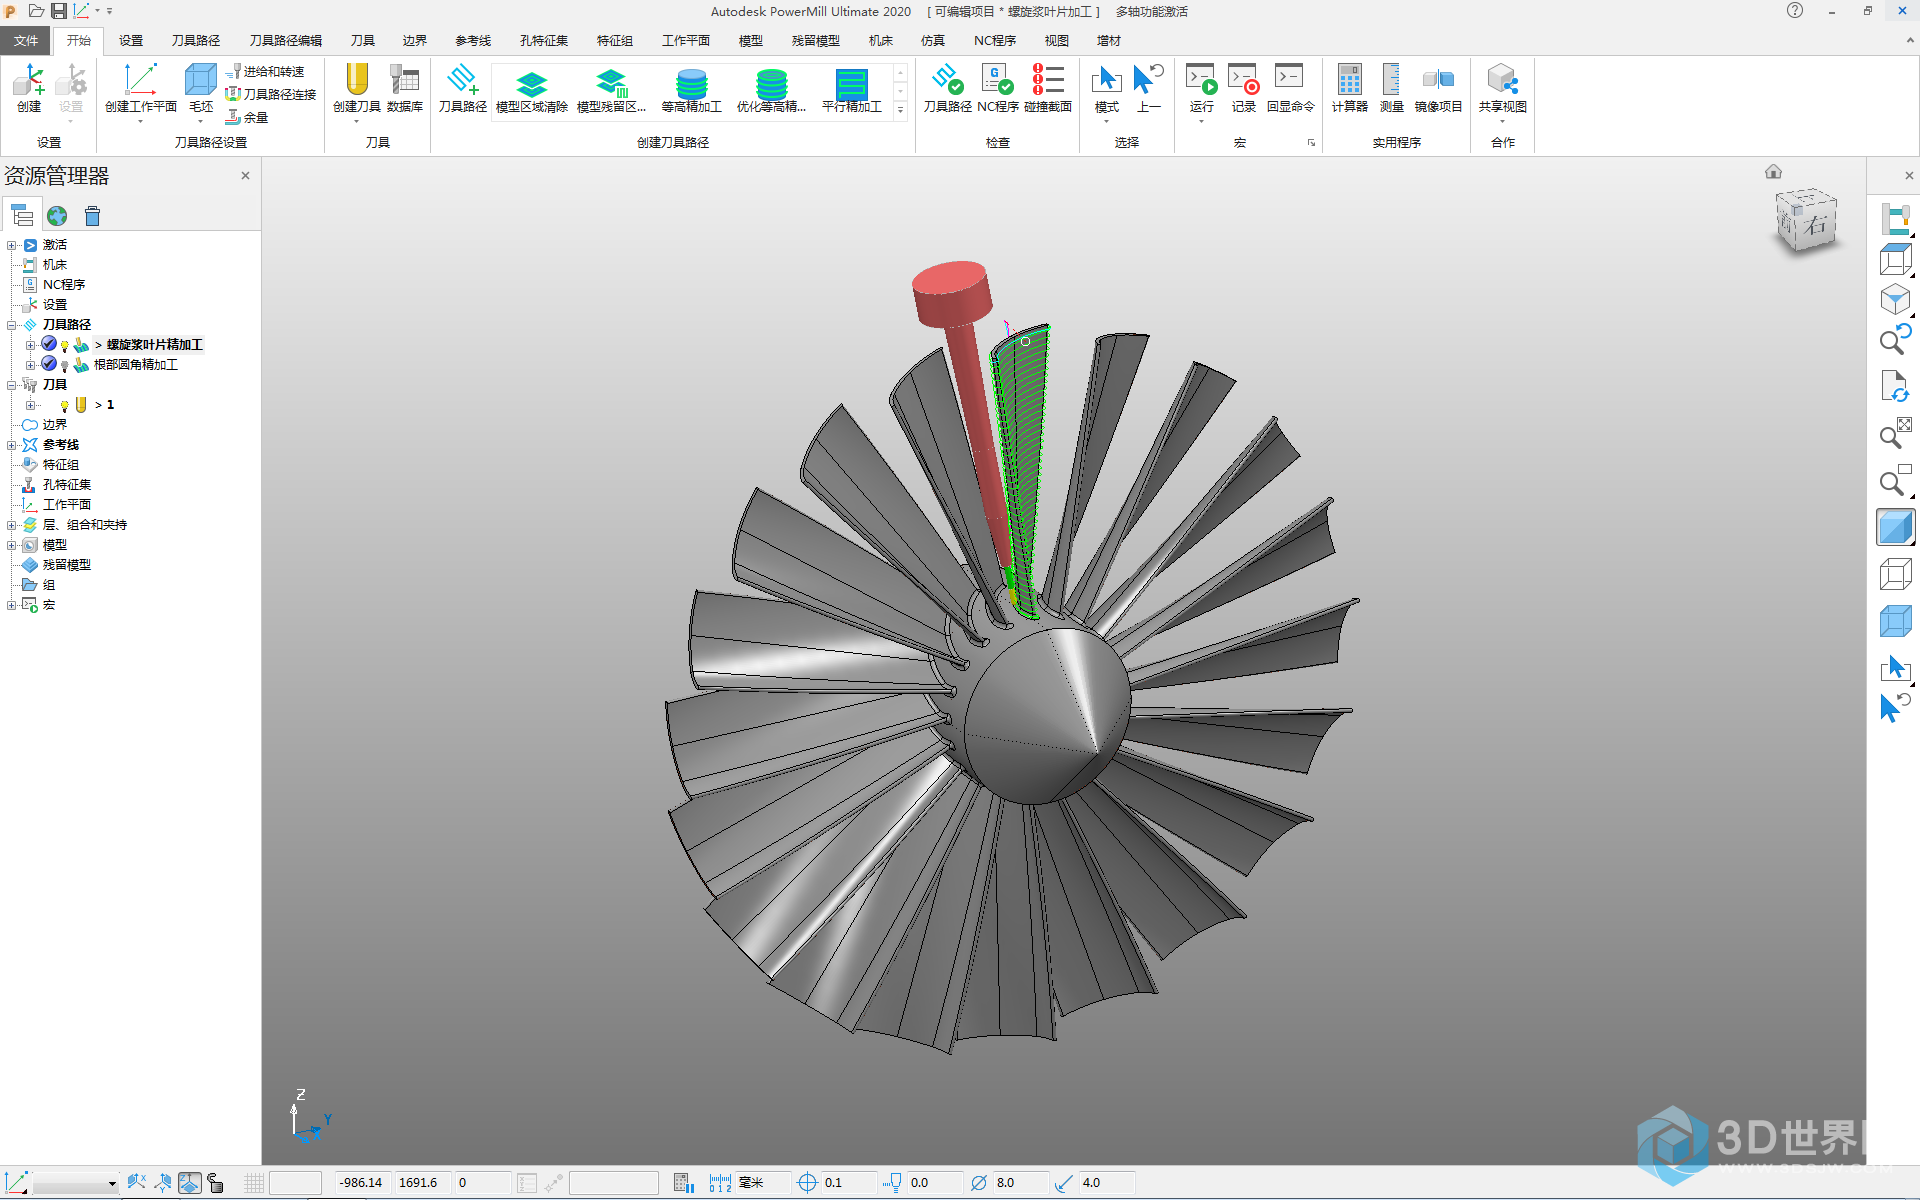Screen dimensions: 1920x1200
Task: Switch to the 刀具路径编辑 ribbon tab
Action: [286, 40]
